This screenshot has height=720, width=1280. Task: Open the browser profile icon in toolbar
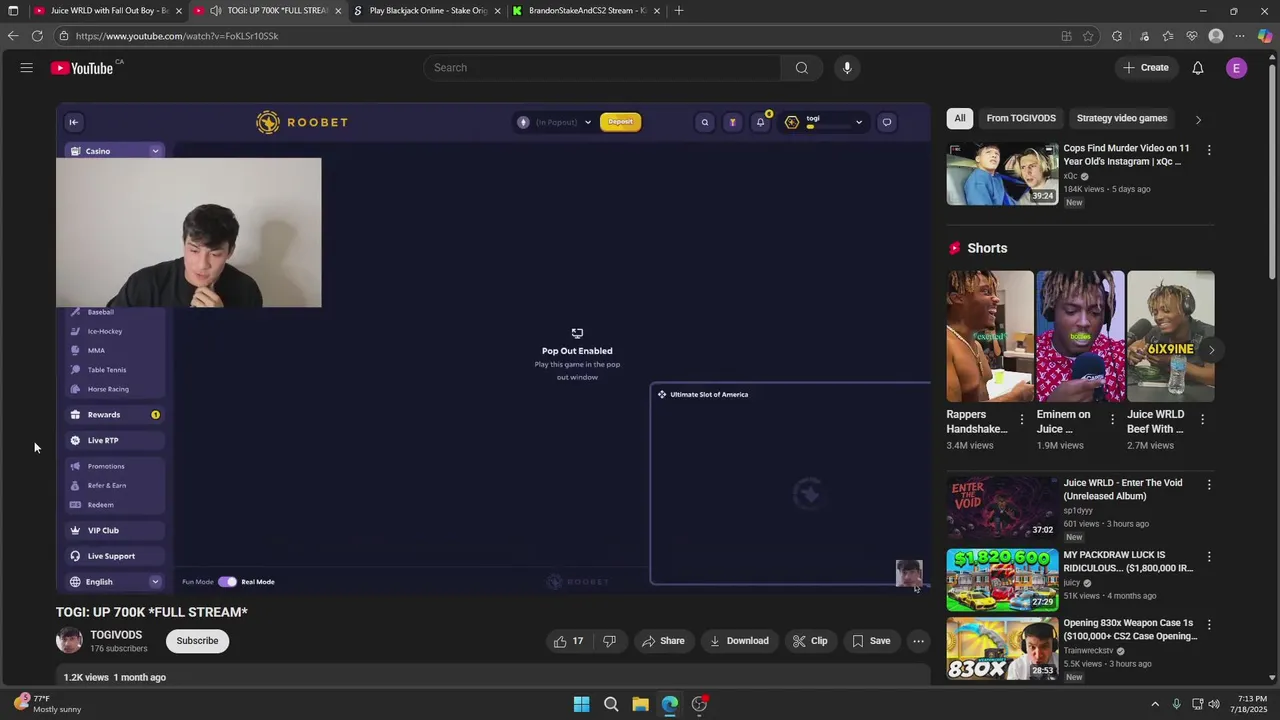[x=1216, y=36]
